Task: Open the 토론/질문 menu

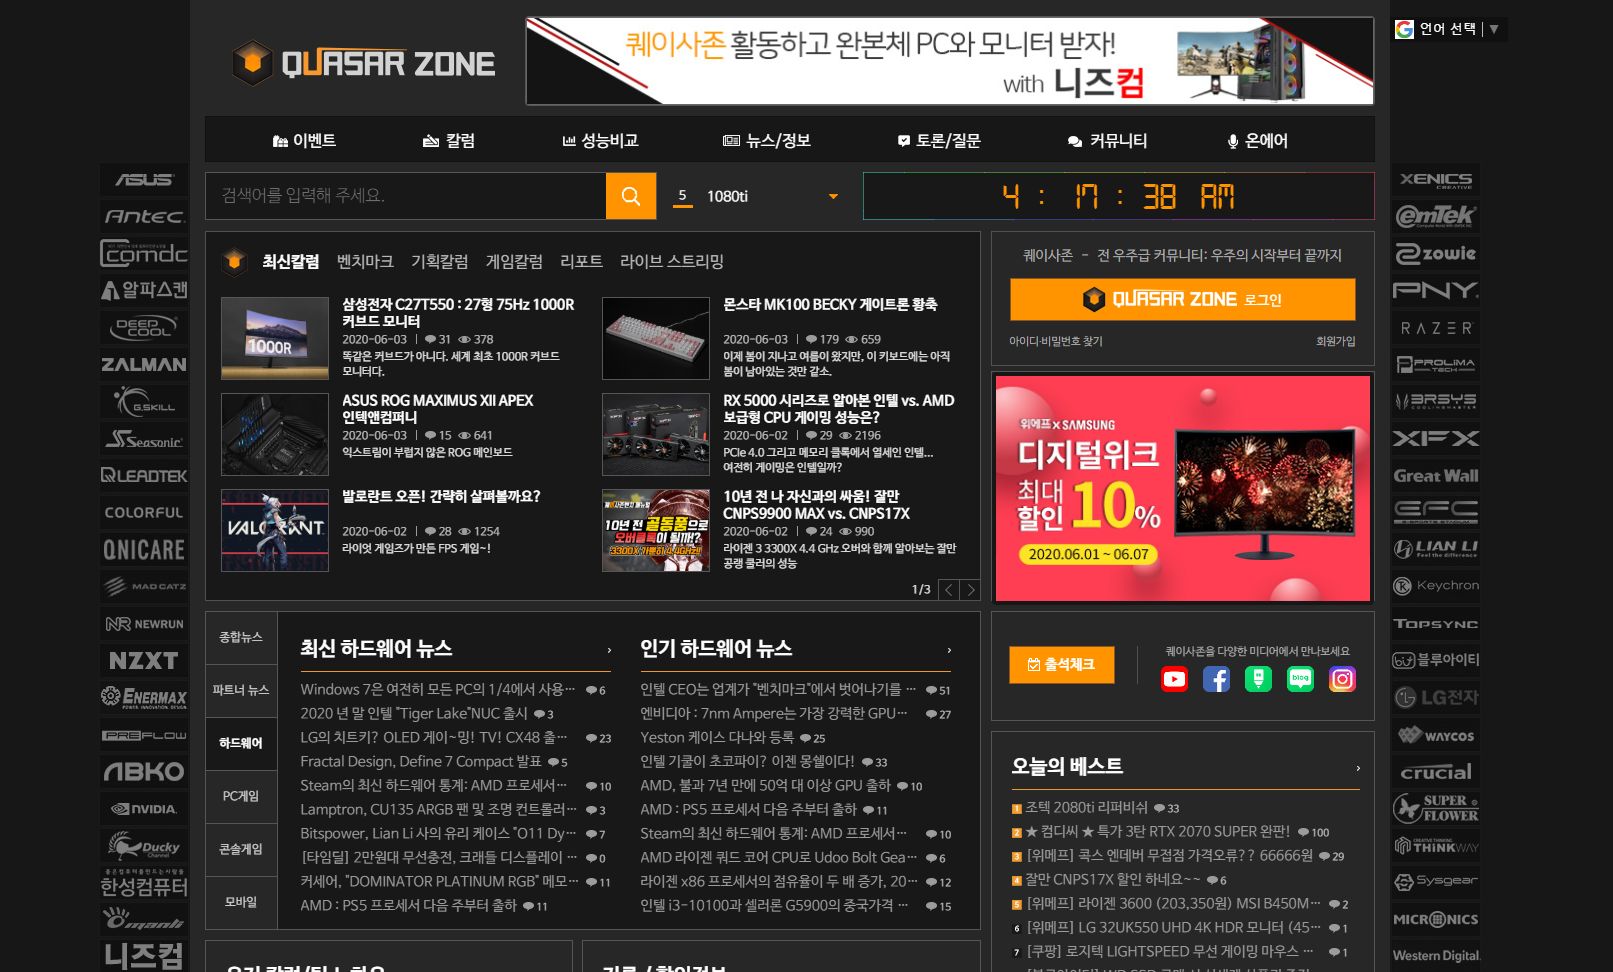Action: pos(939,140)
